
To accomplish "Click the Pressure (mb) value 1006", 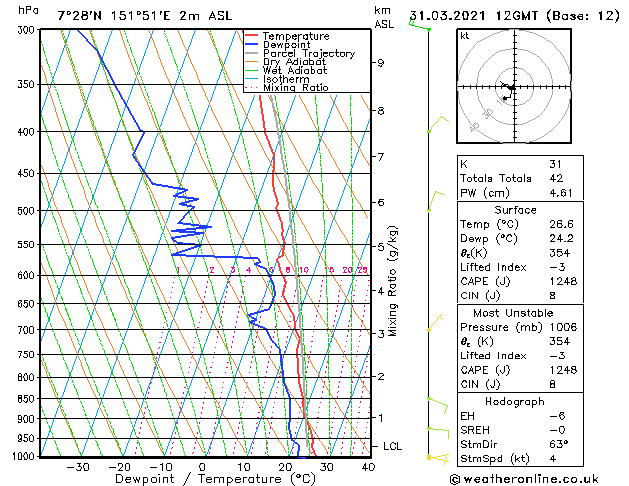I will (563, 327).
